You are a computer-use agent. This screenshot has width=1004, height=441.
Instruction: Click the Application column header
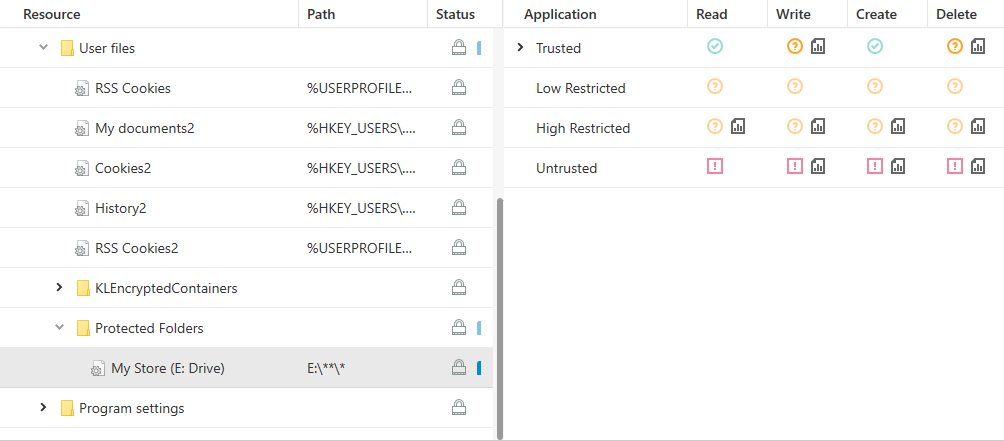point(560,14)
